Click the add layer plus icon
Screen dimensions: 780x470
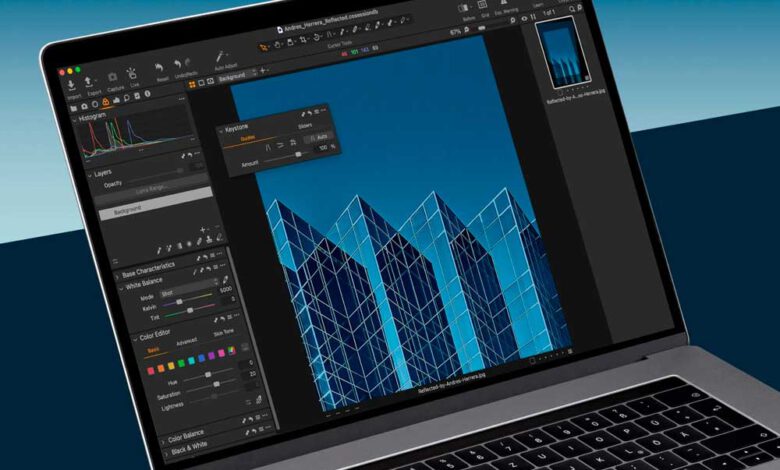[x=202, y=230]
